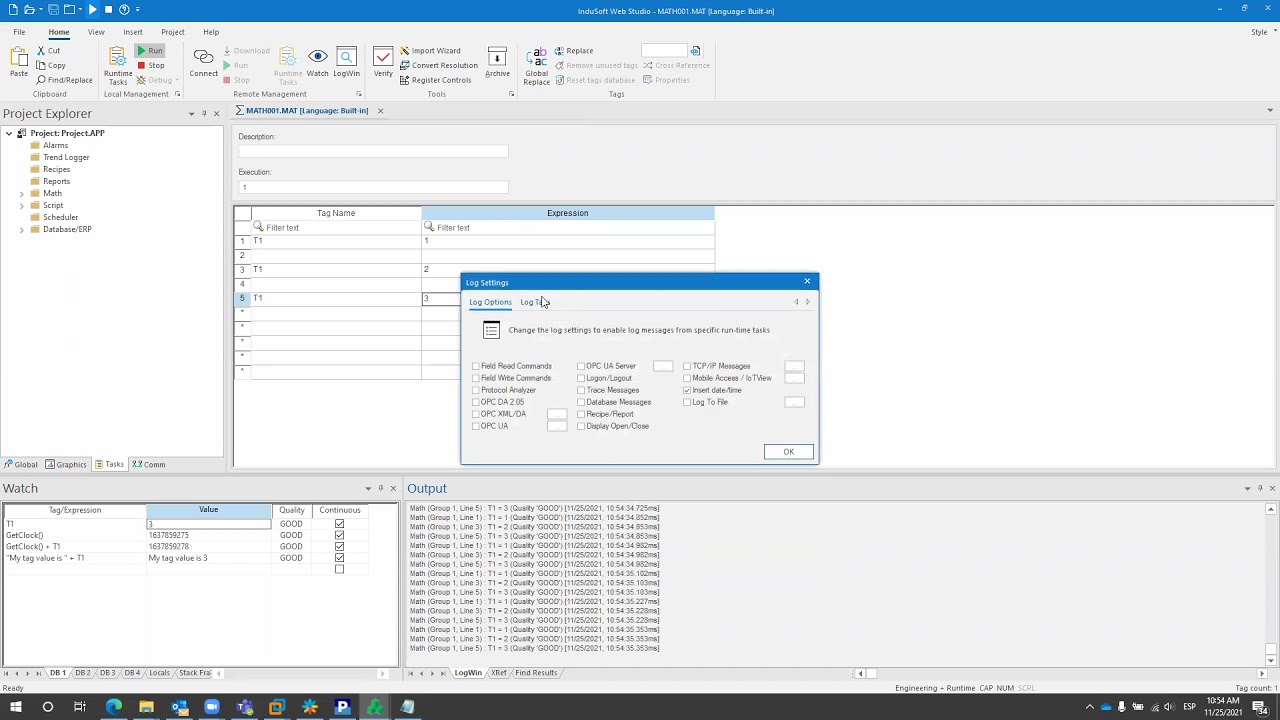Expand the Local Management group launcher
Image resolution: width=1280 pixels, height=720 pixels.
(x=178, y=94)
